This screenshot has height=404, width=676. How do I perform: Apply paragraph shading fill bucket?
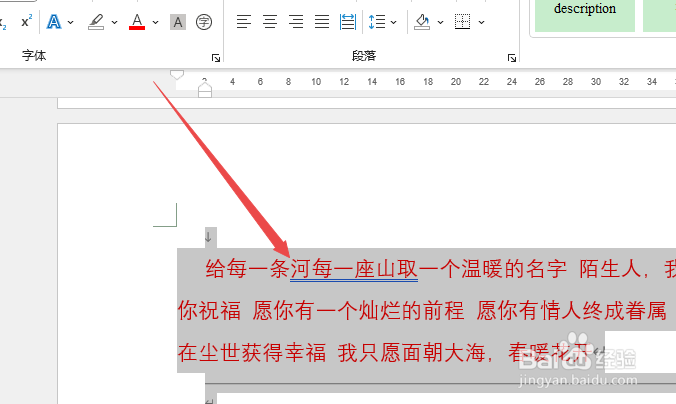point(422,22)
